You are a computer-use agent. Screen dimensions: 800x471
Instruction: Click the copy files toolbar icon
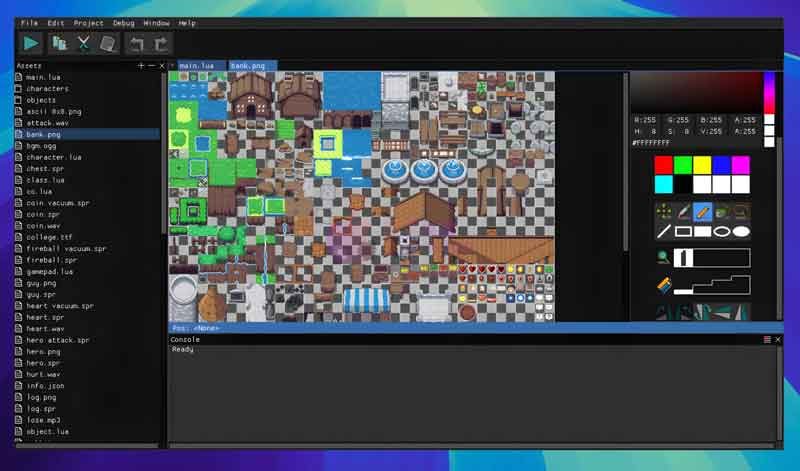click(x=60, y=44)
